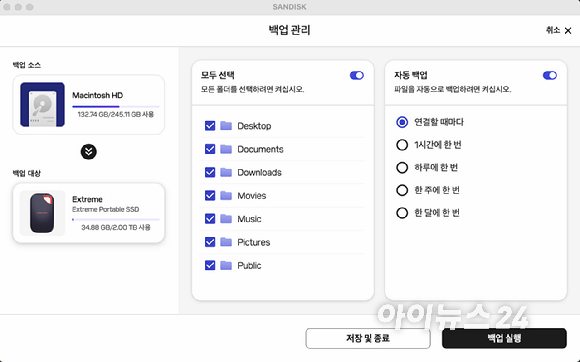This screenshot has width=580, height=362.
Task: Start the backup with 백업 실행 button
Action: click(504, 338)
